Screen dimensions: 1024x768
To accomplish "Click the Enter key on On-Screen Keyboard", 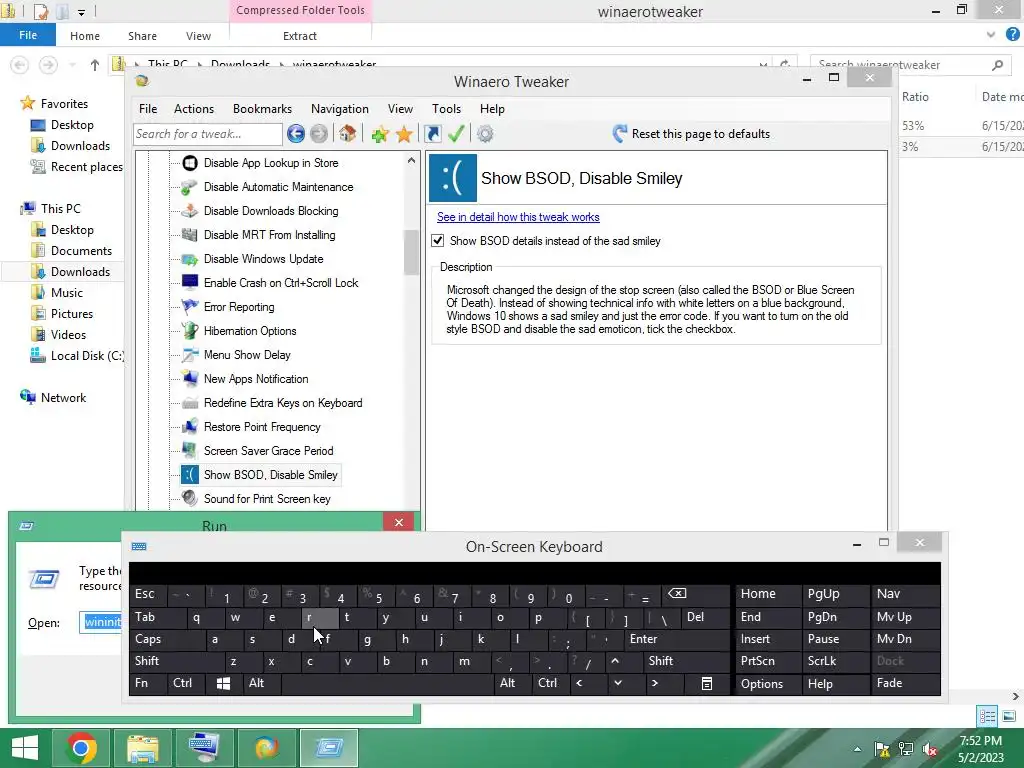I will pyautogui.click(x=676, y=639).
